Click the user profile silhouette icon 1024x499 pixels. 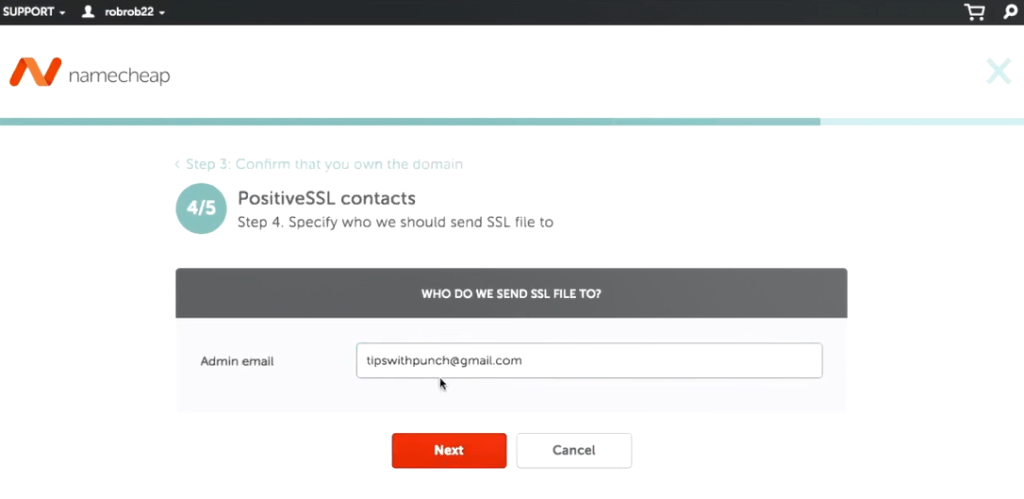(x=88, y=12)
